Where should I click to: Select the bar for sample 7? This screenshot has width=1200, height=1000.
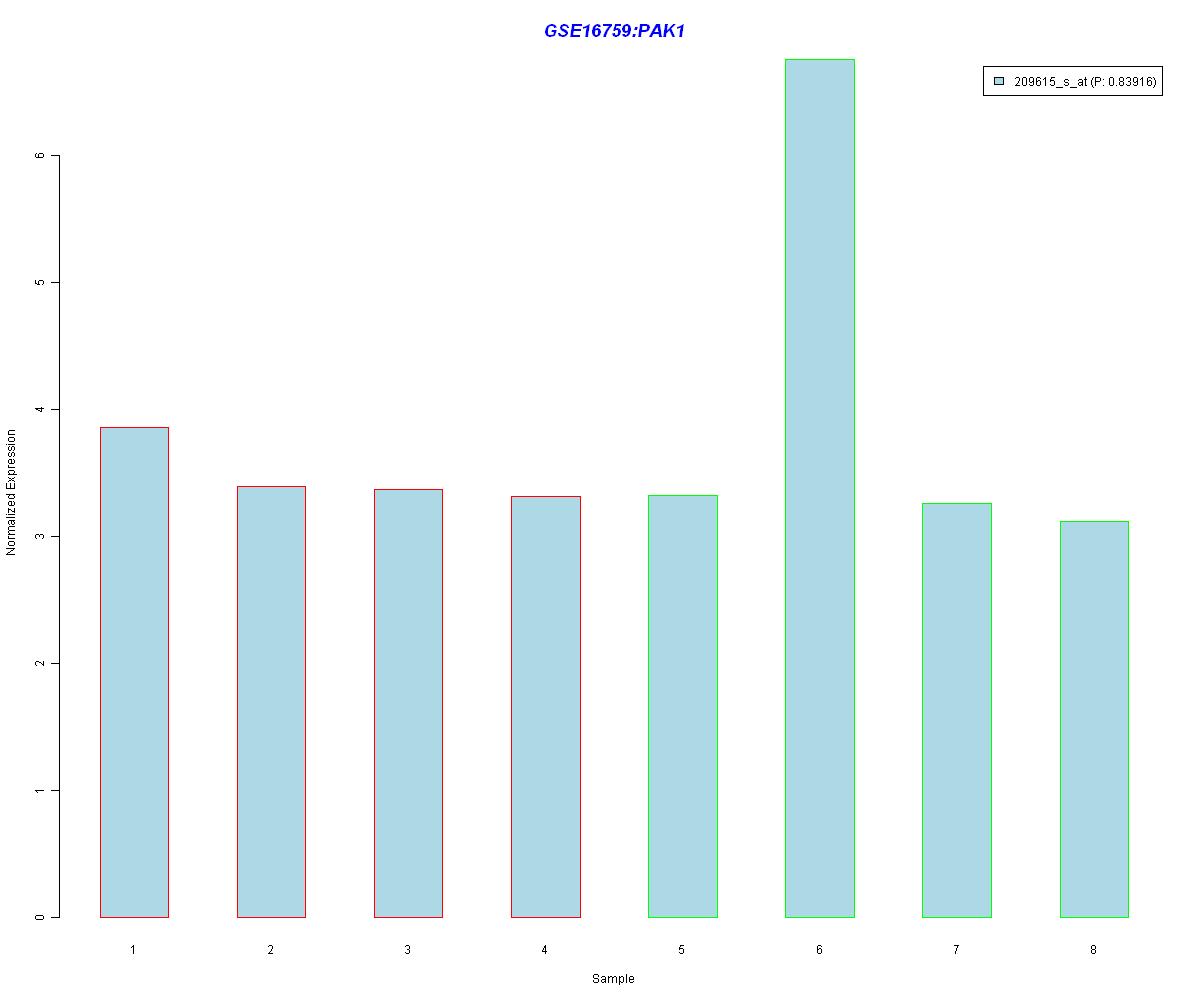(x=957, y=710)
